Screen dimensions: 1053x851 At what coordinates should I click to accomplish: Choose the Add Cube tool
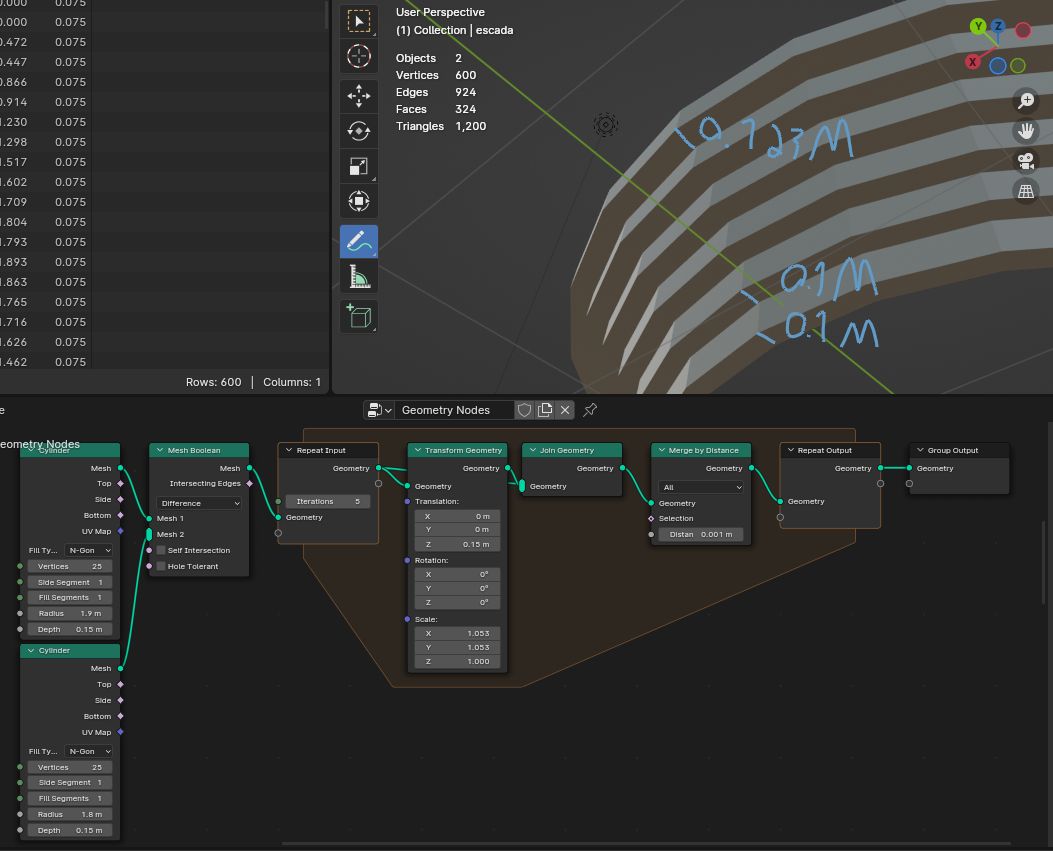pos(359,316)
